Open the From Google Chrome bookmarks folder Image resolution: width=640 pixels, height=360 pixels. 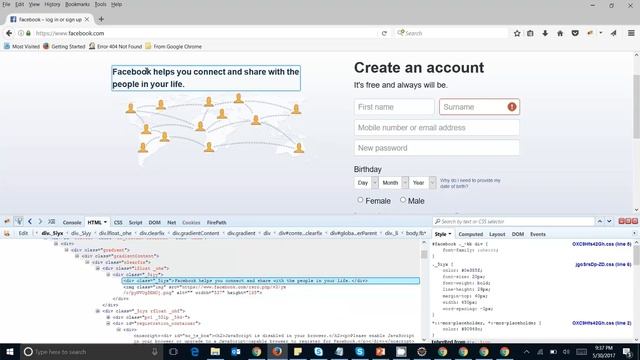point(174,47)
